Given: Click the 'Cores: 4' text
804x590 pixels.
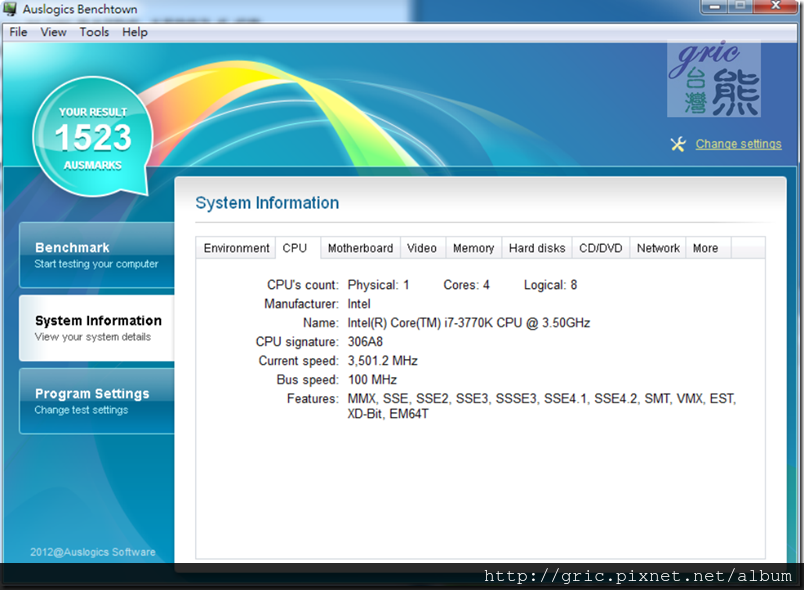Looking at the screenshot, I should point(467,285).
